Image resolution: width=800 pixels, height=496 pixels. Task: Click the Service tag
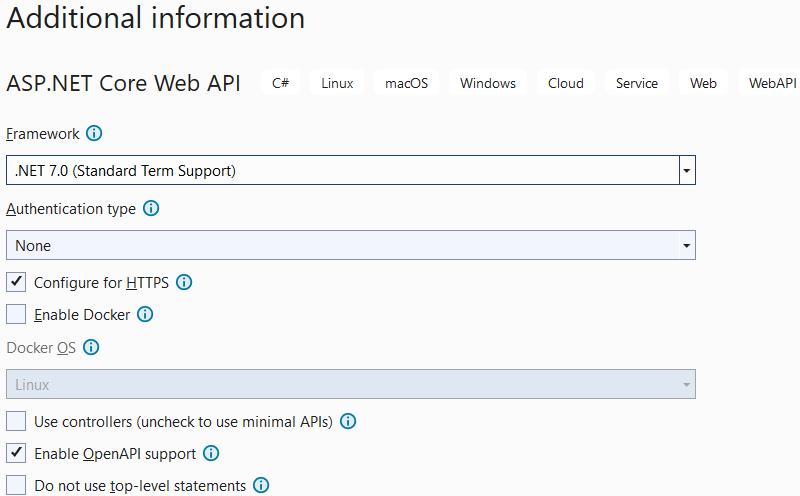tap(637, 83)
